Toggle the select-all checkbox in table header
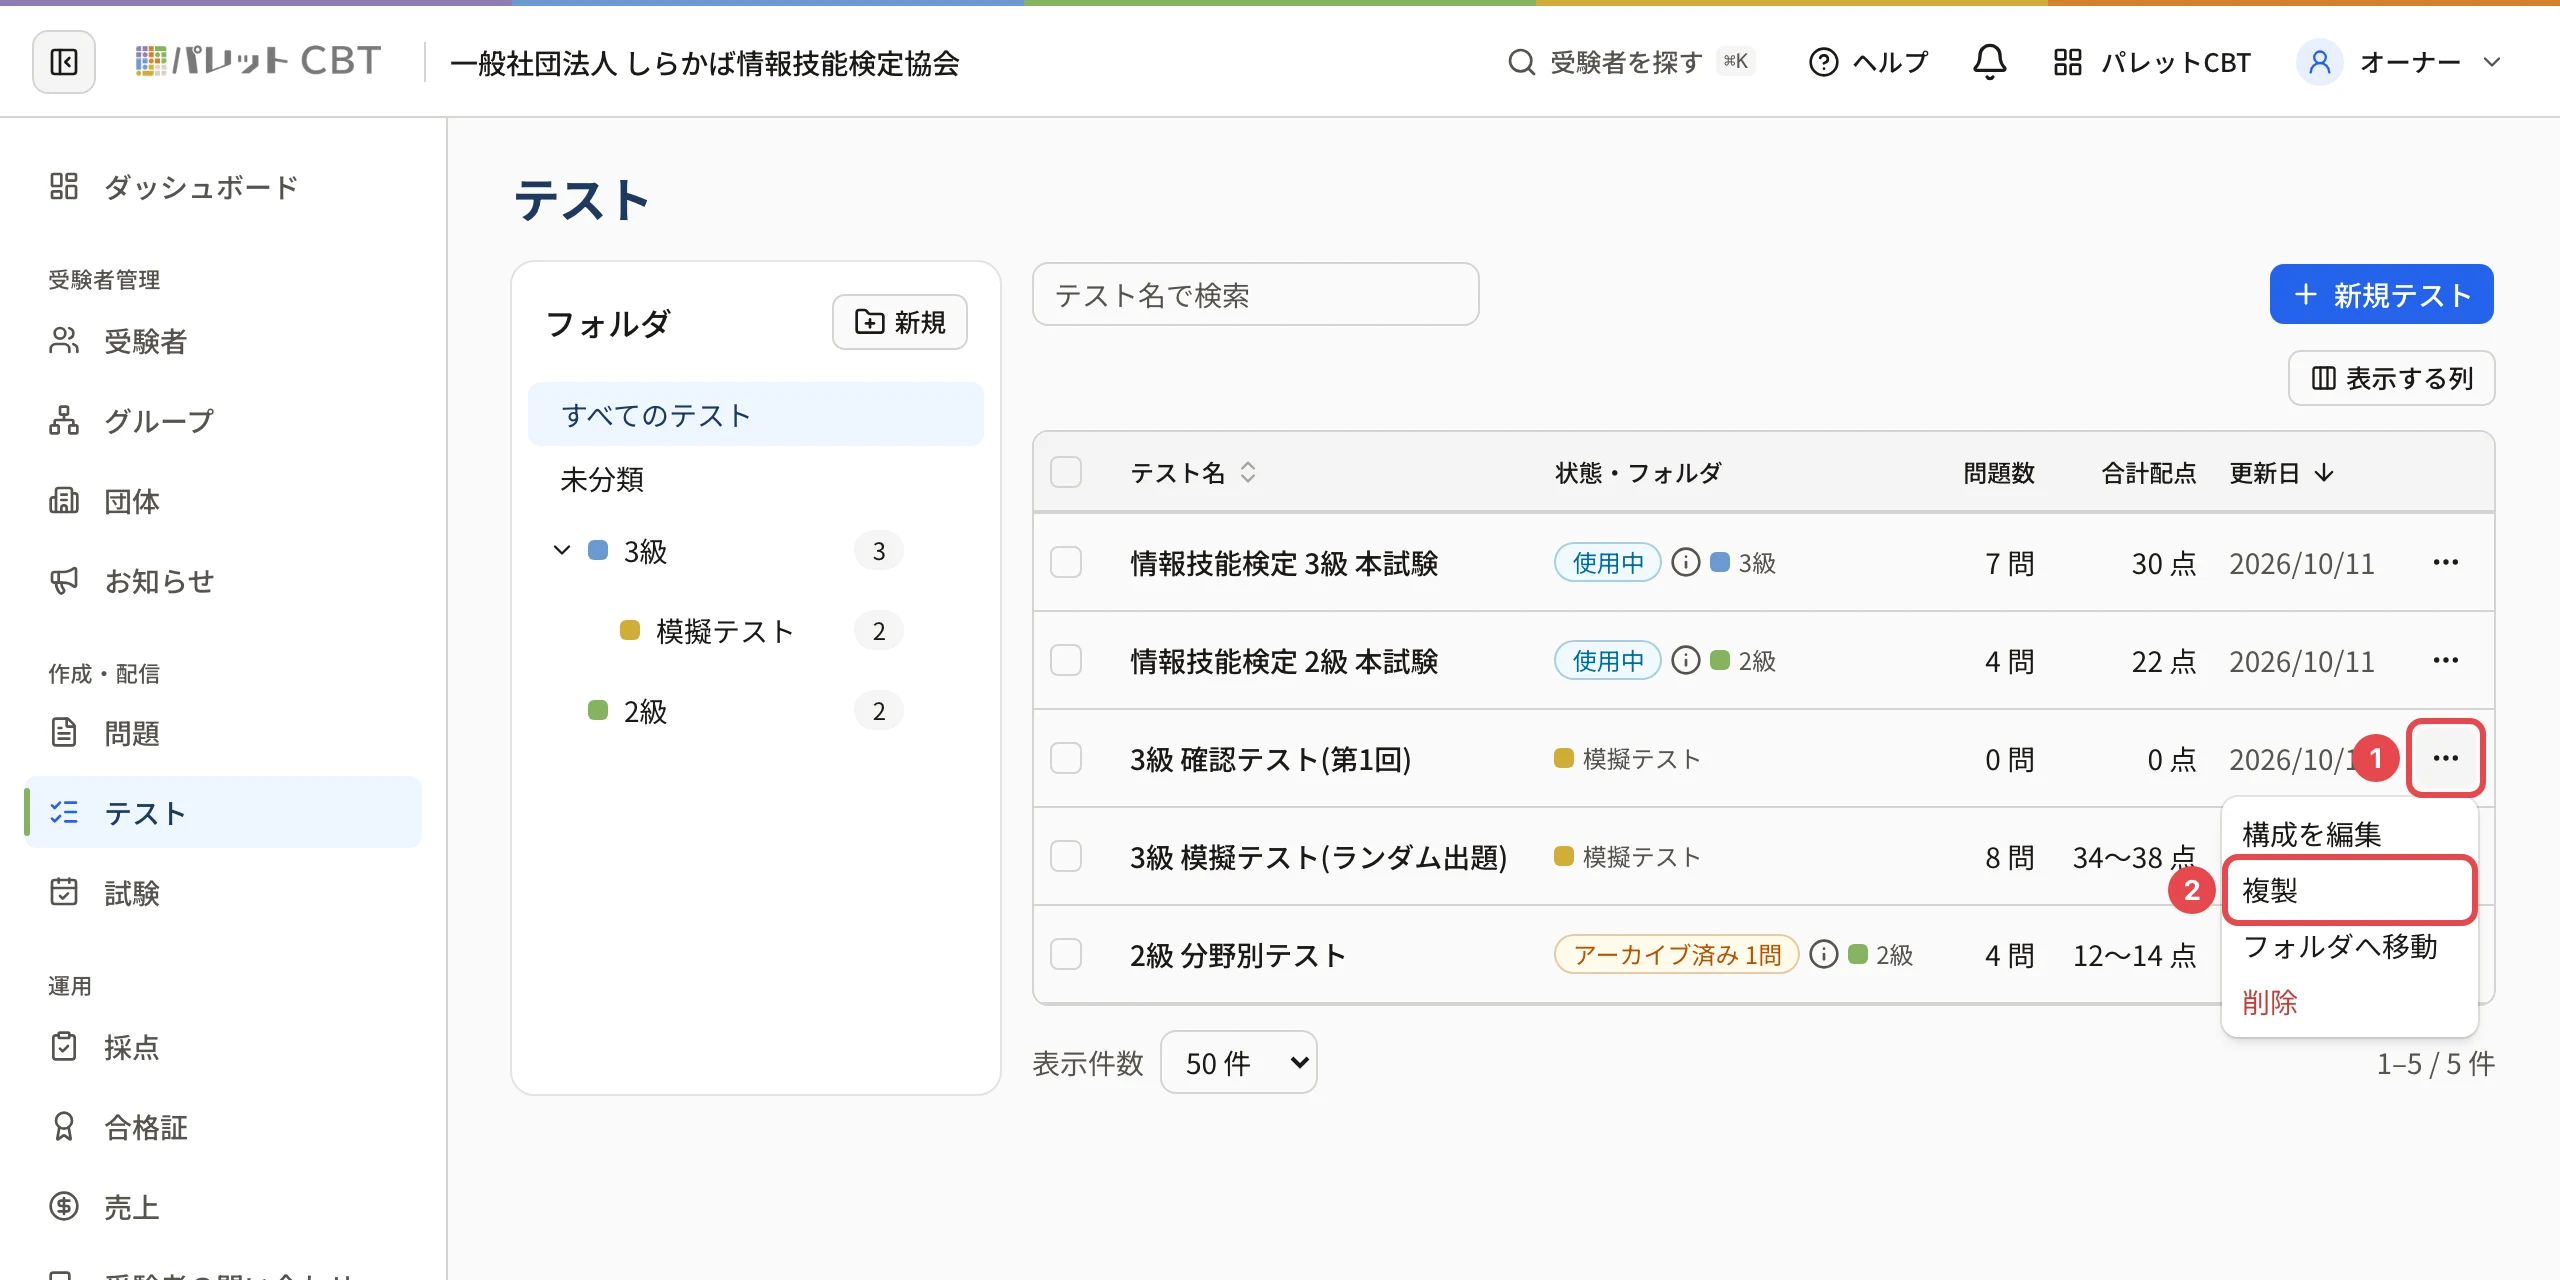This screenshot has height=1280, width=2560. click(1066, 472)
